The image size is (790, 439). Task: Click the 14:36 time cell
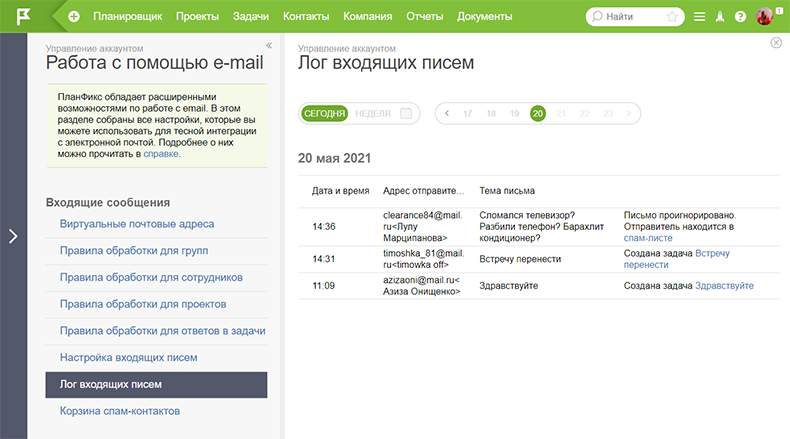[x=324, y=226]
